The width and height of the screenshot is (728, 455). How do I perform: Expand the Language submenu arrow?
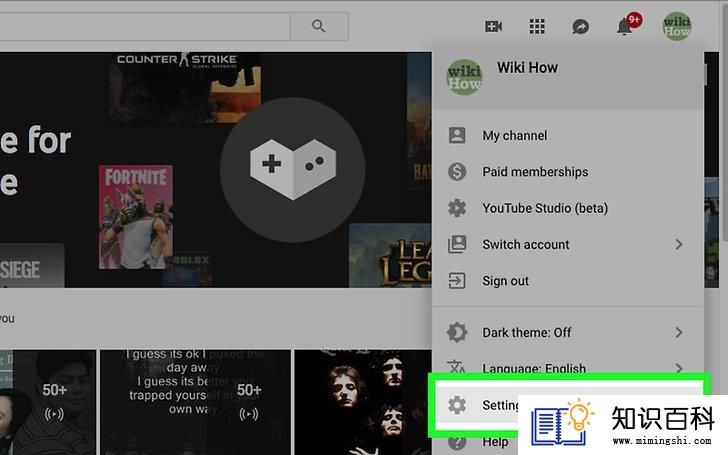pos(679,369)
